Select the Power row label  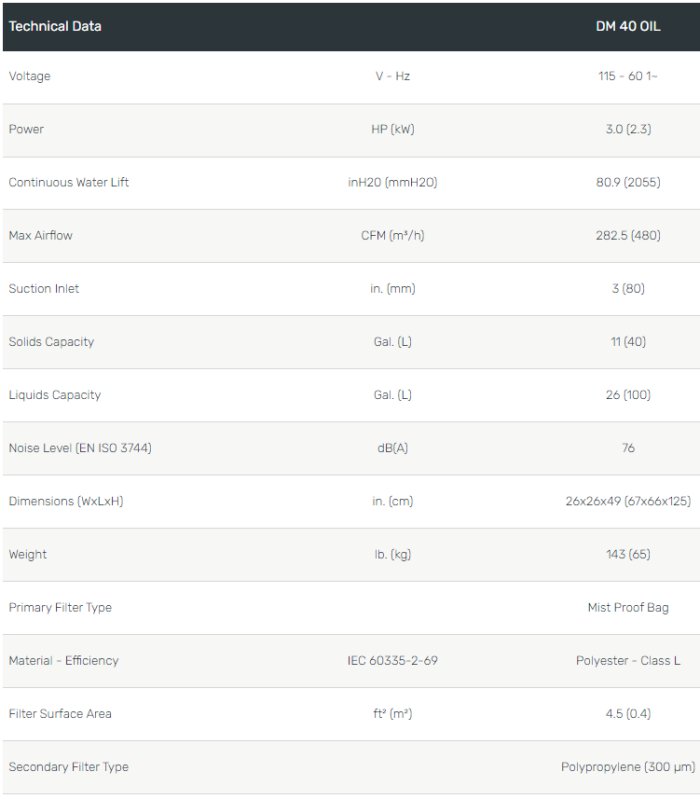(x=26, y=129)
